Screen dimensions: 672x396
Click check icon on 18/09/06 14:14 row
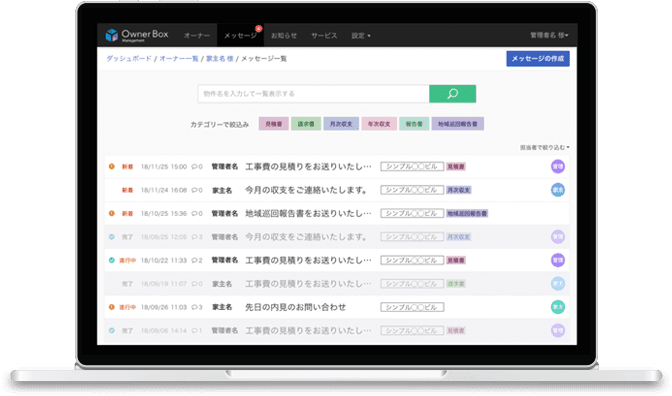111,330
